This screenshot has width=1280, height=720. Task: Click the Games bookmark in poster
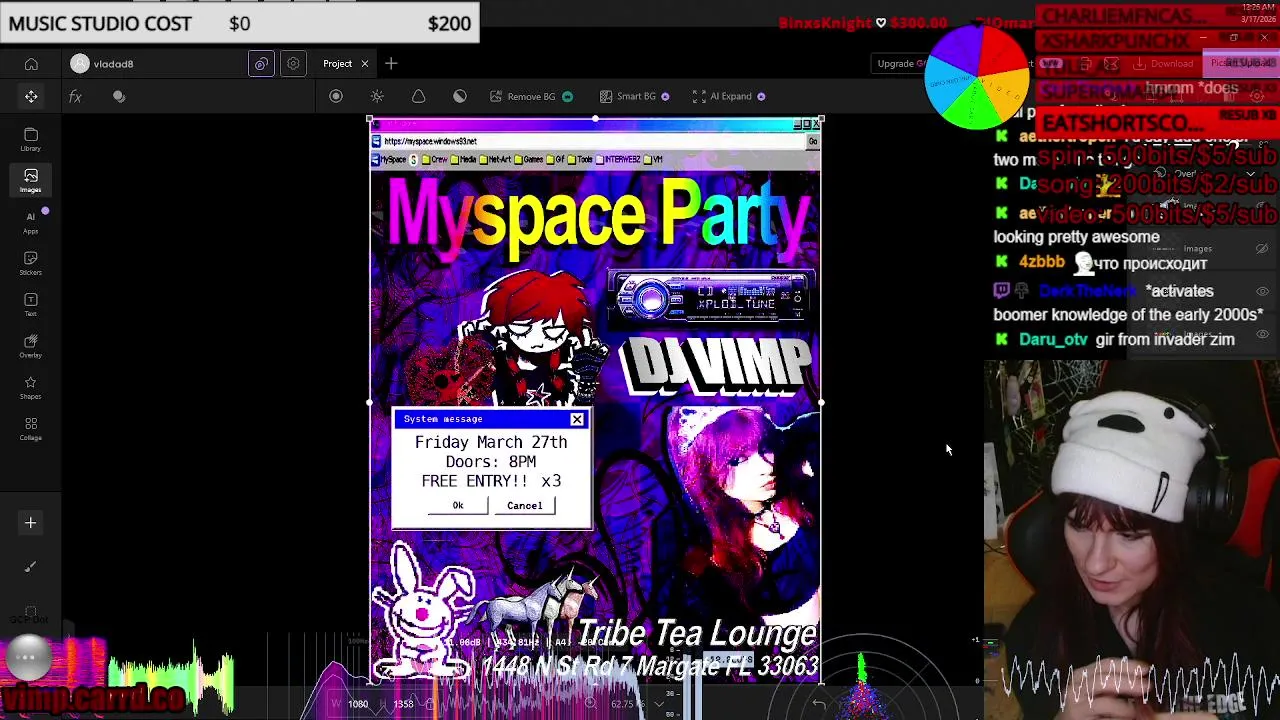(x=528, y=159)
